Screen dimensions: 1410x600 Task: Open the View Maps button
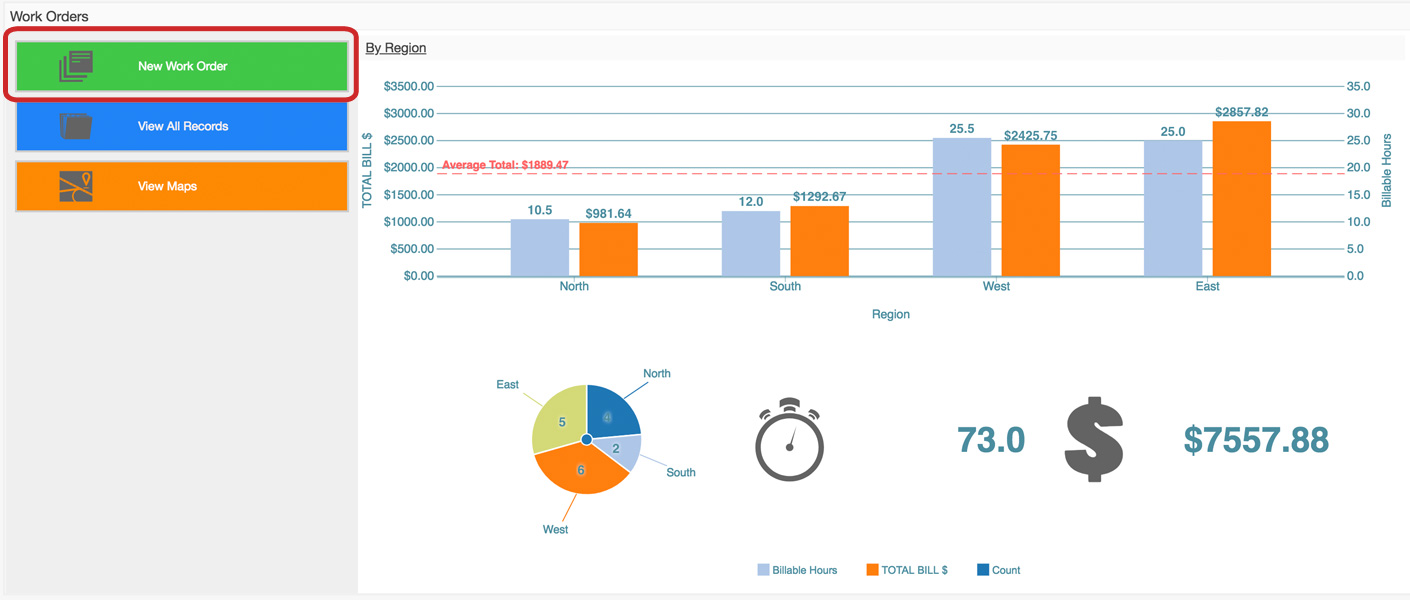tap(182, 187)
